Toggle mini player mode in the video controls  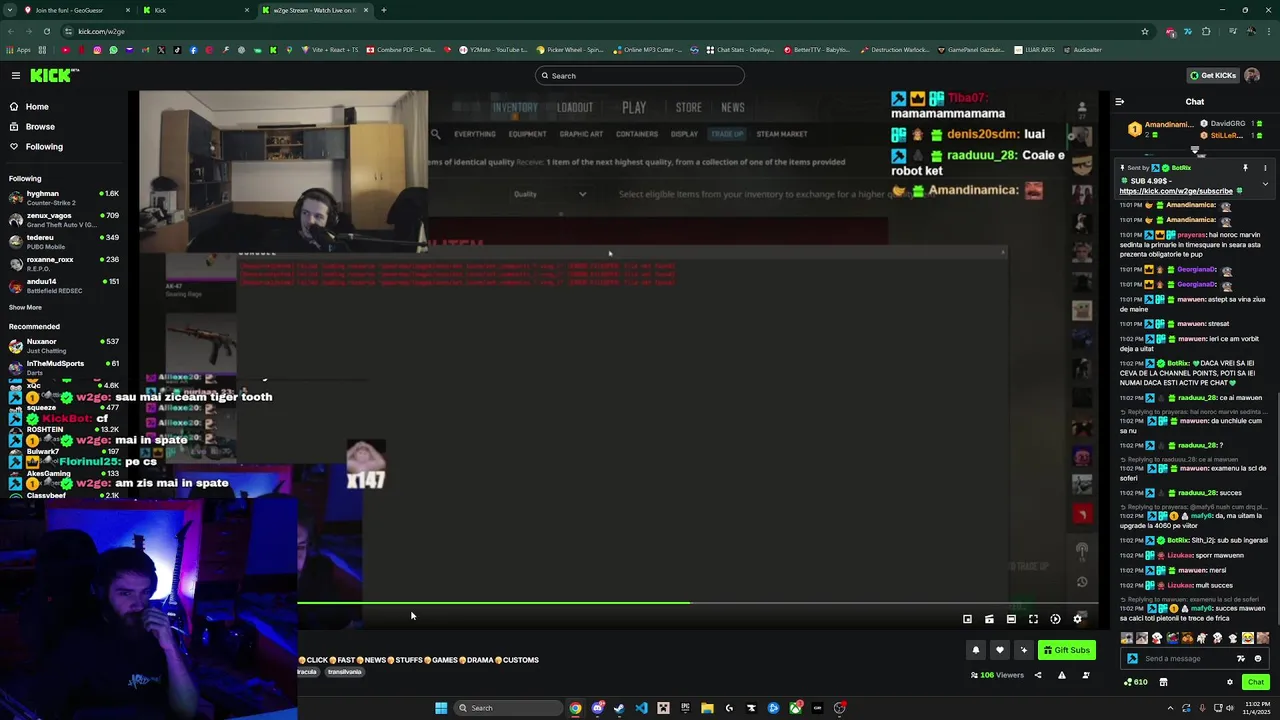967,619
